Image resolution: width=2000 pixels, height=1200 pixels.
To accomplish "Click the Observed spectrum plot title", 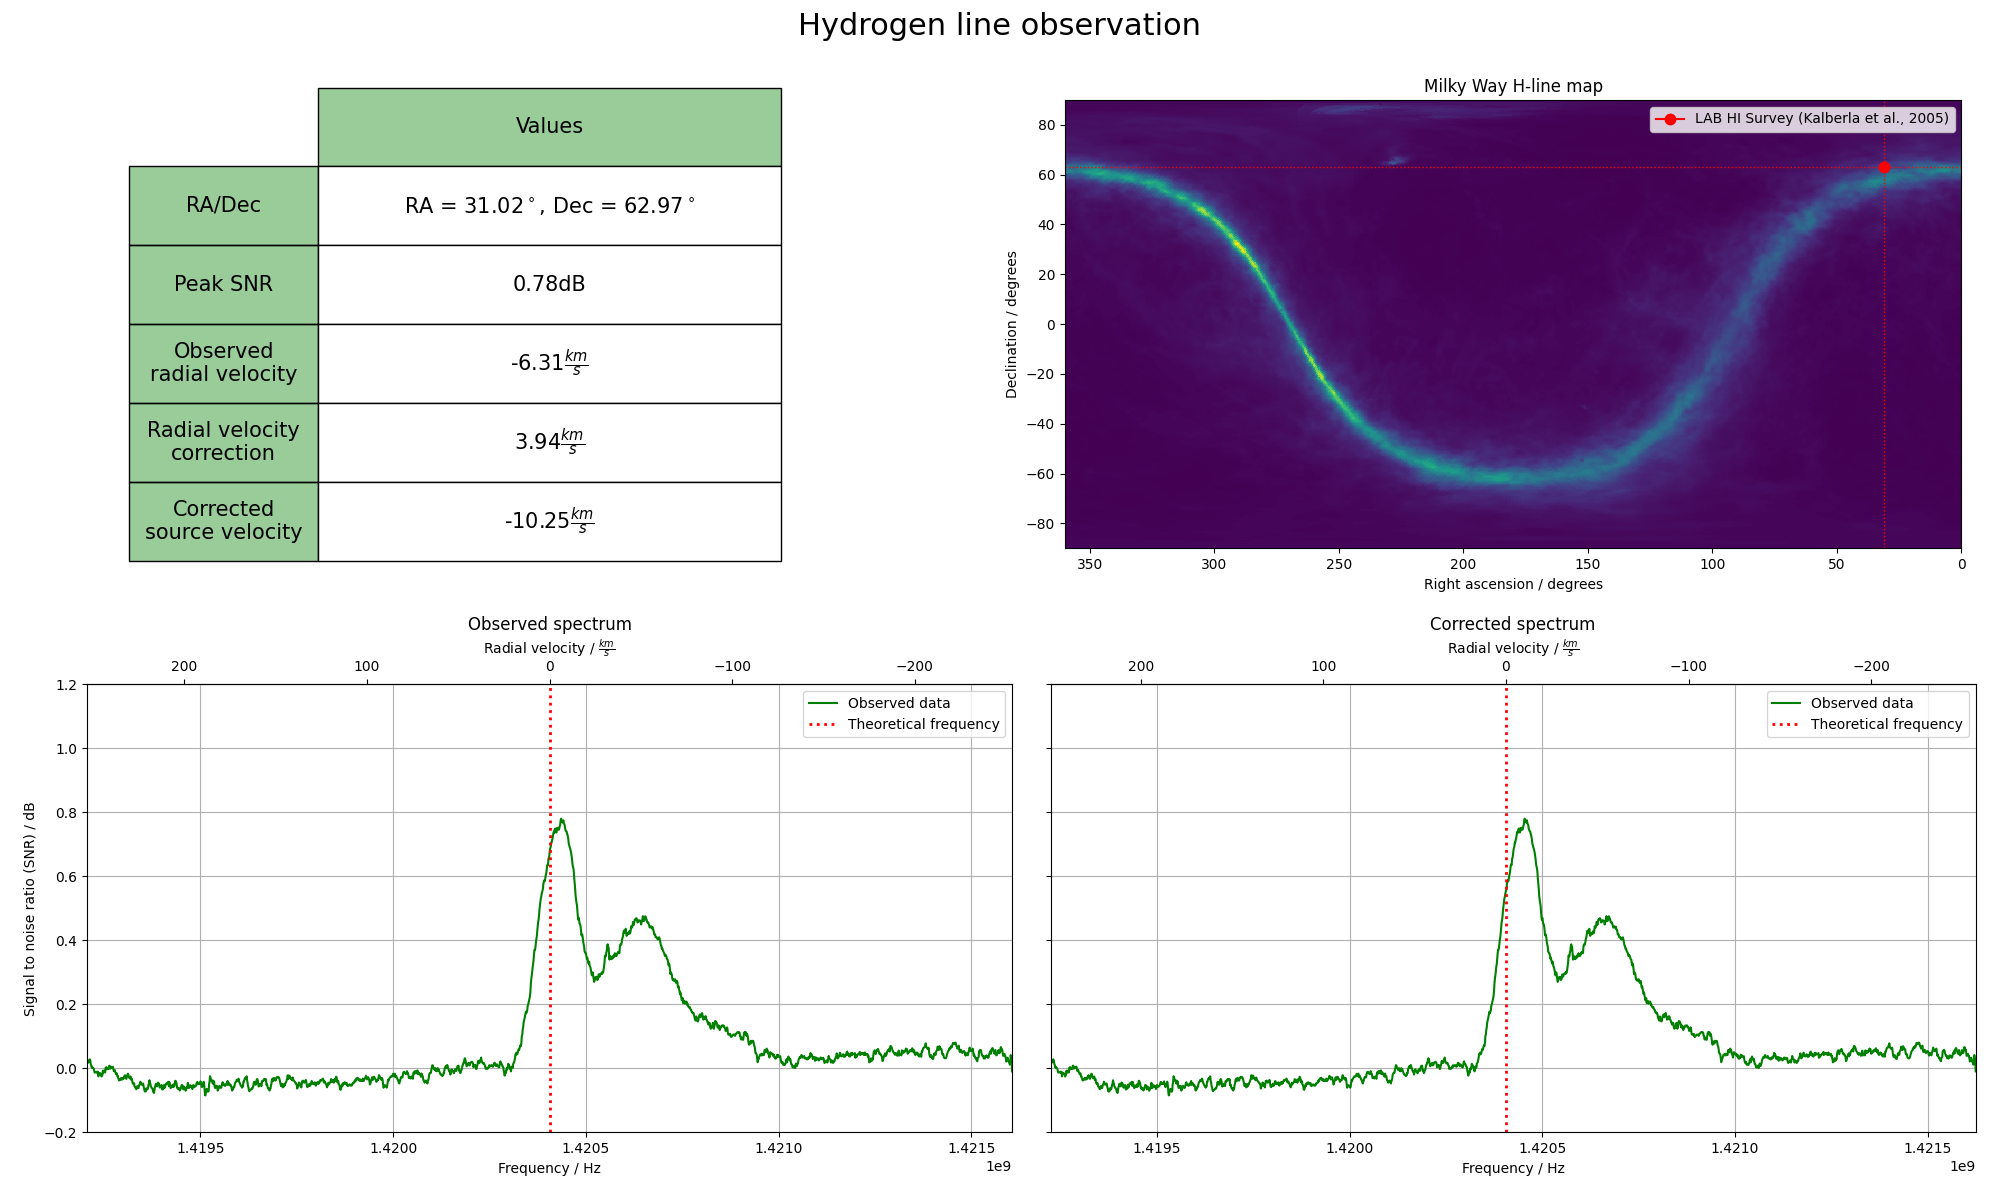I will (x=549, y=624).
